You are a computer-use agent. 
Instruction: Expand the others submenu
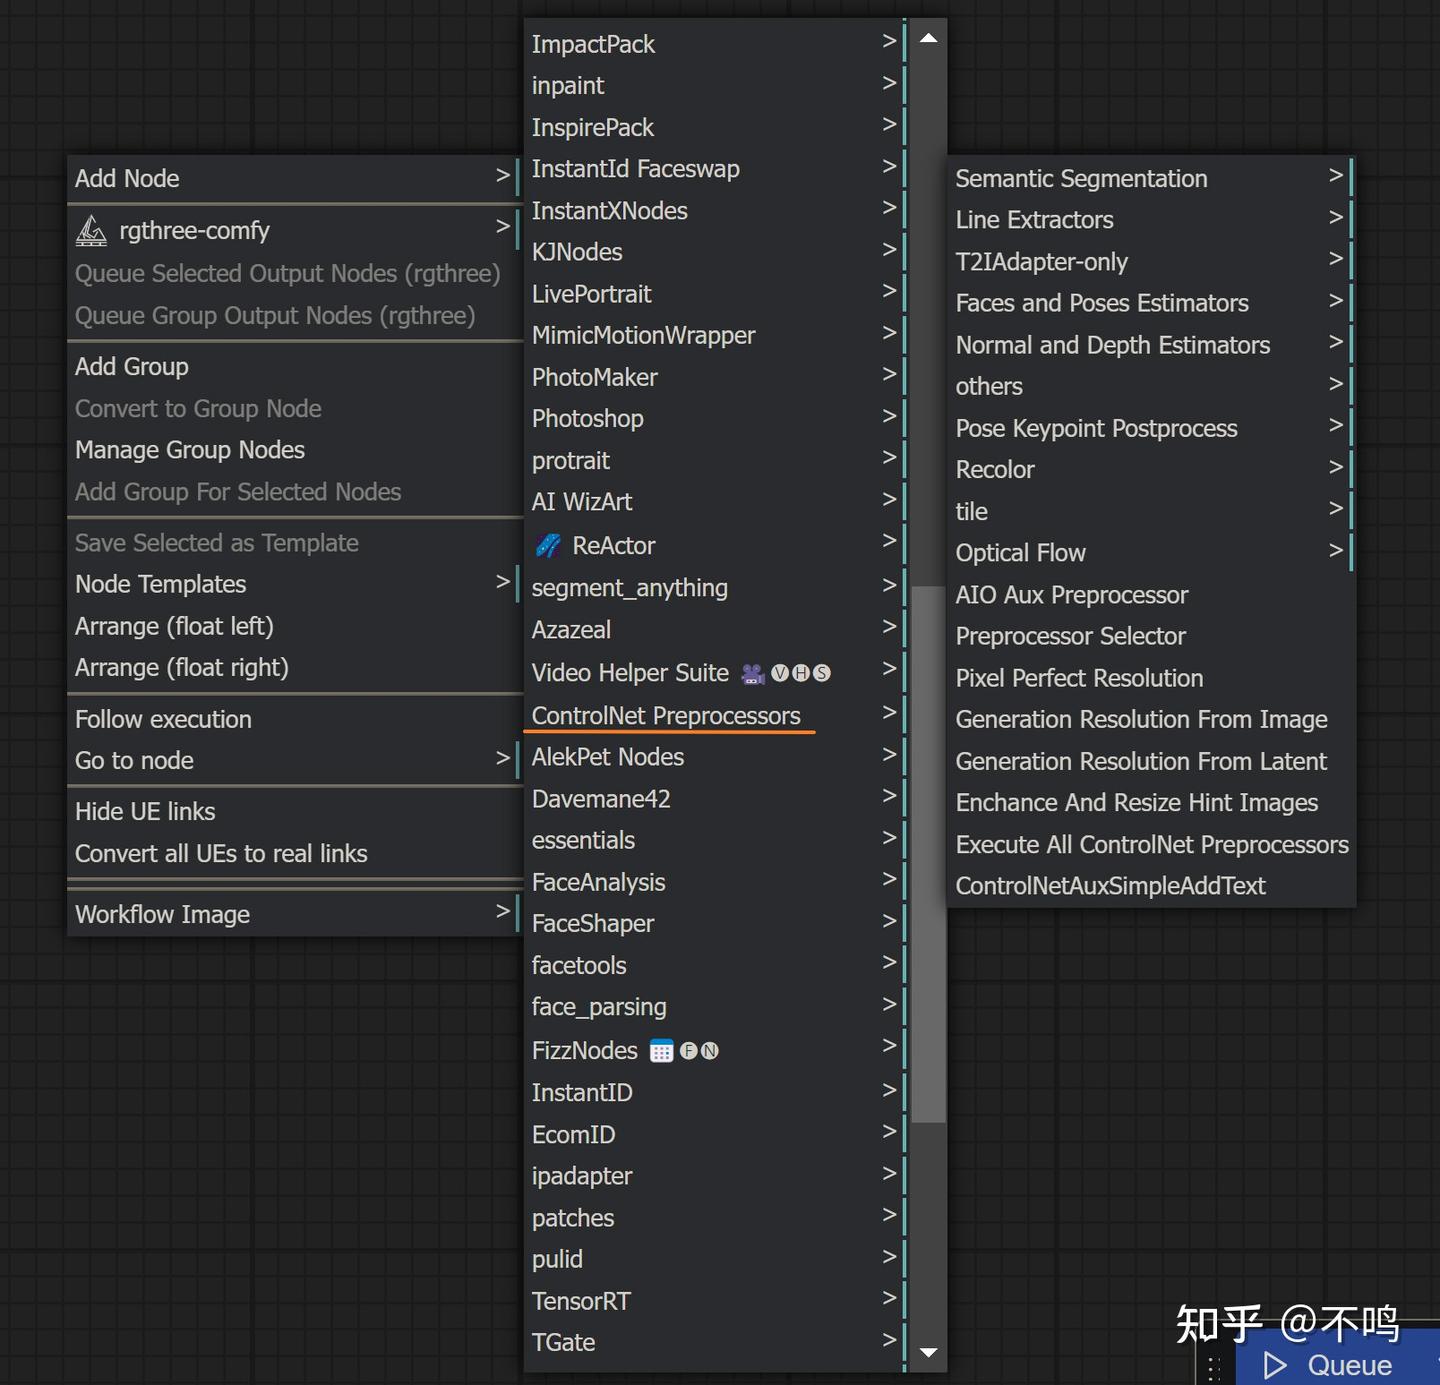tap(1151, 386)
